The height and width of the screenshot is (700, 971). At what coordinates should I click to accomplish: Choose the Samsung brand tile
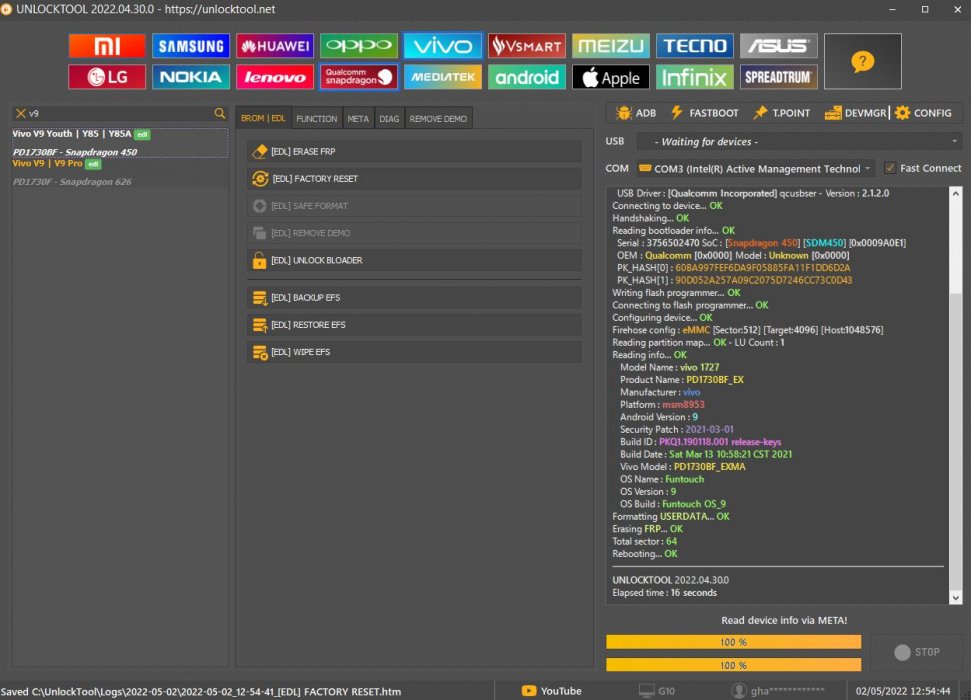(191, 46)
